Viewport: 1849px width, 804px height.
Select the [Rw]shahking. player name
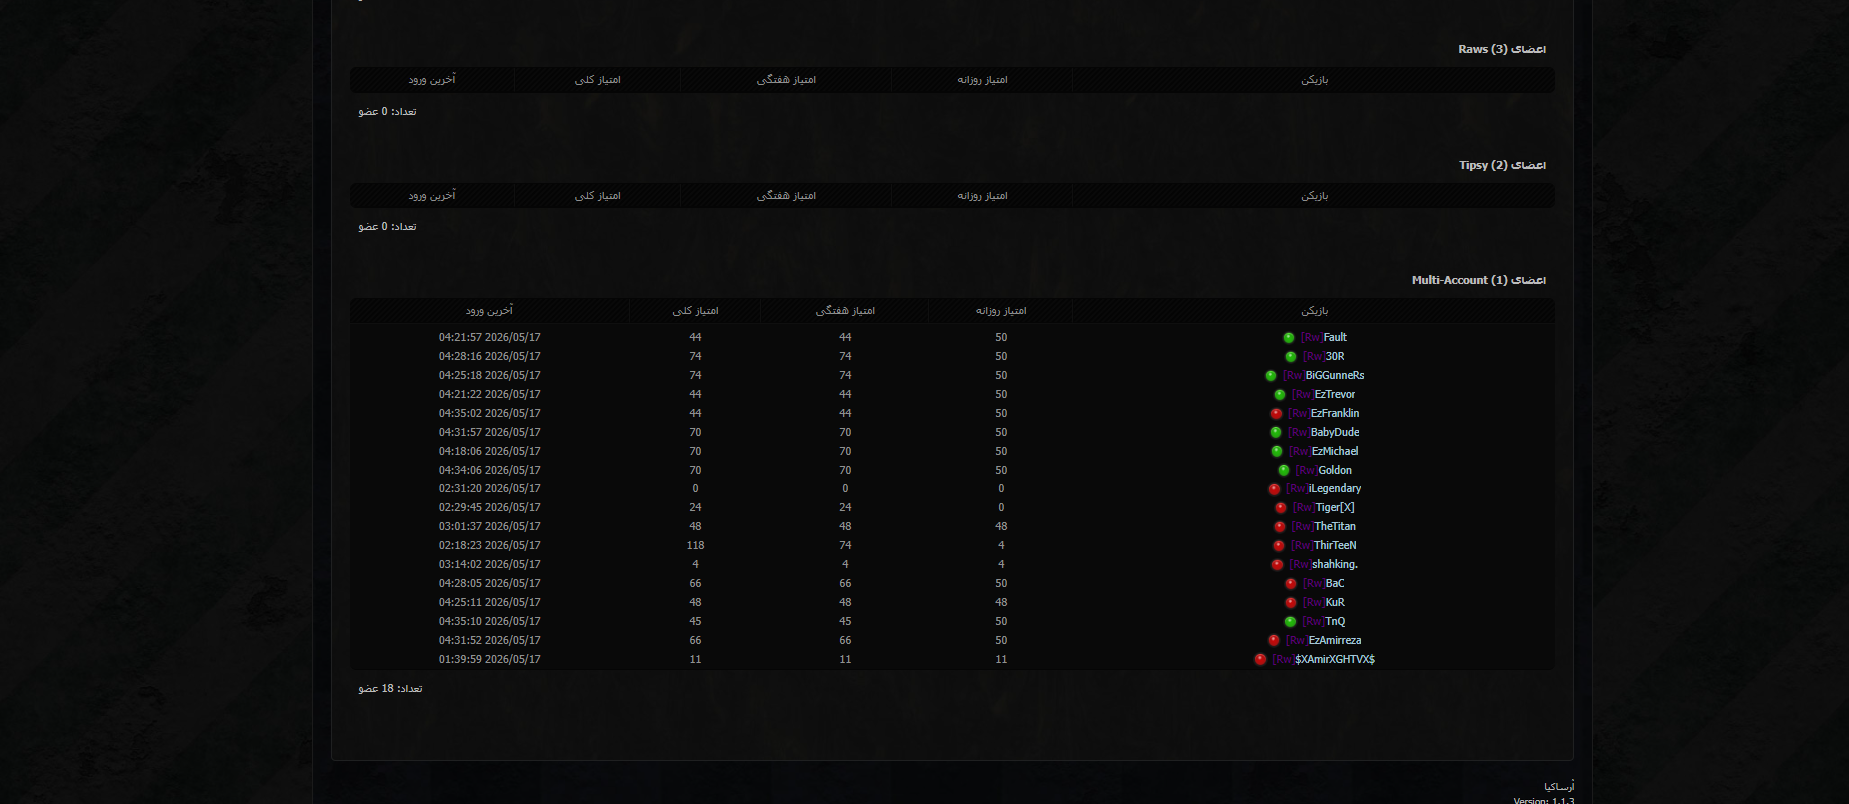point(1324,564)
